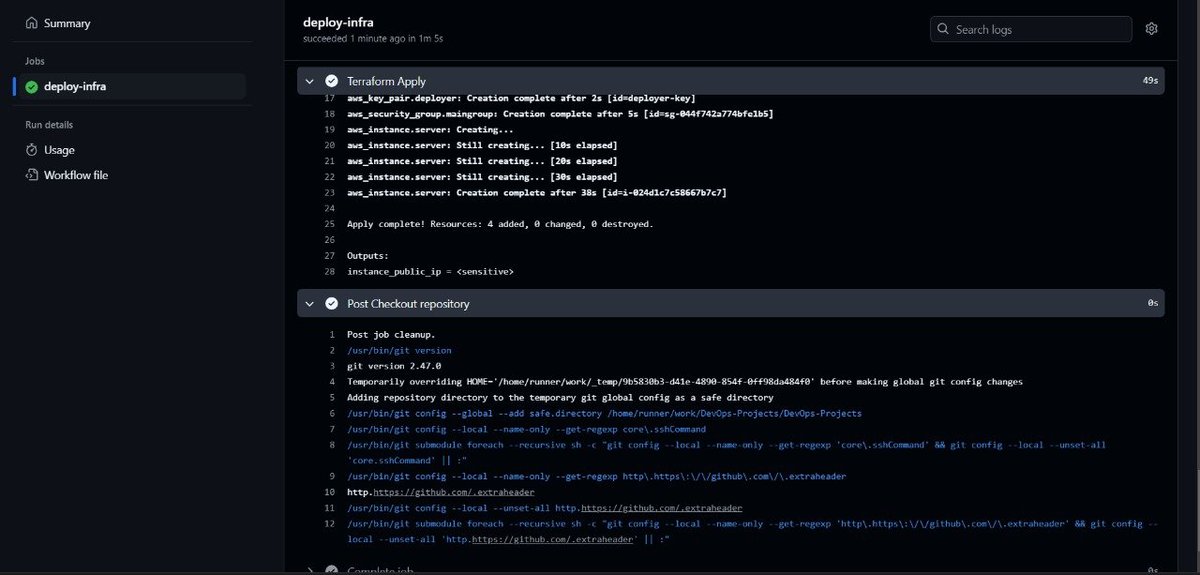Click the 49s duration of Terraform Apply
The width and height of the screenshot is (1200, 575).
tap(1150, 81)
